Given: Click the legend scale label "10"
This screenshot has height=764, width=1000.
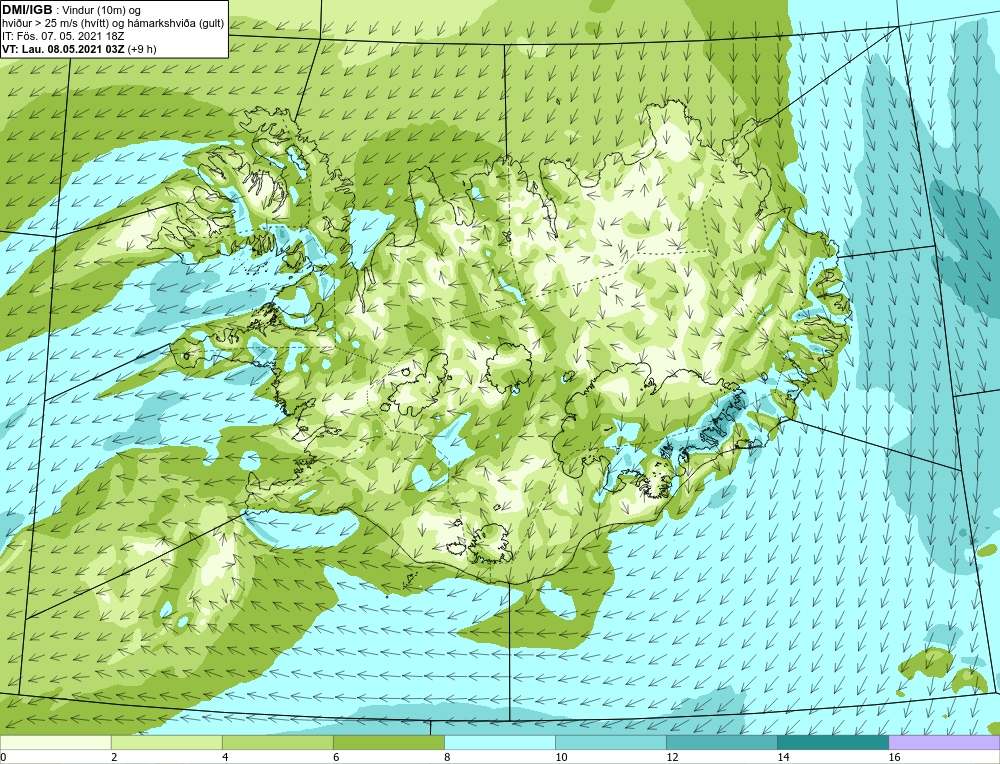Looking at the screenshot, I should click(561, 757).
